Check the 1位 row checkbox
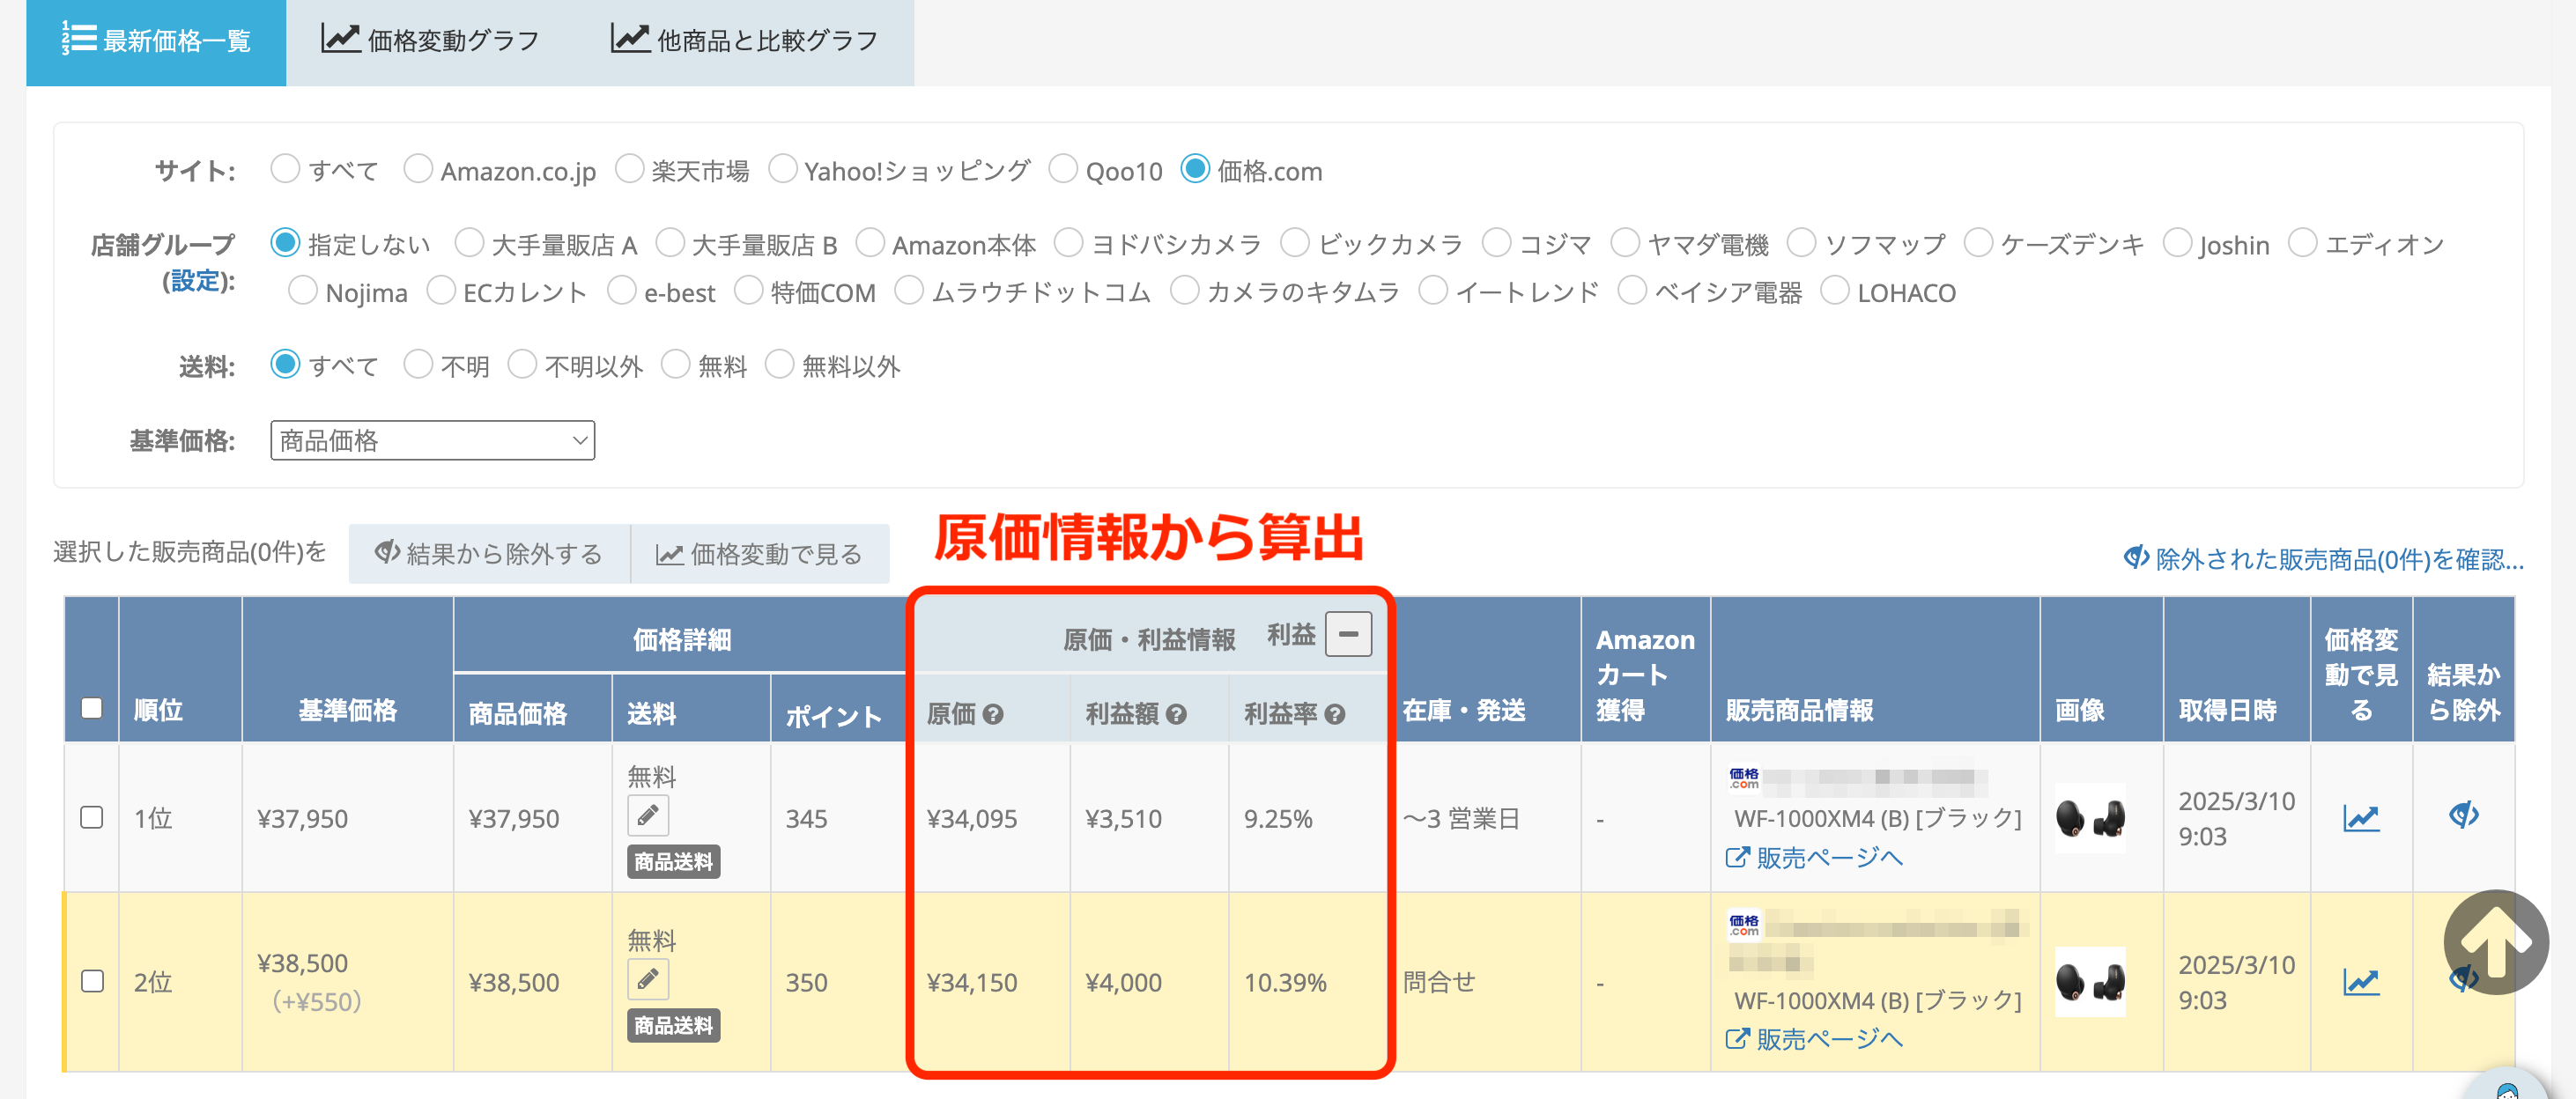The height and width of the screenshot is (1099, 2576). pos(92,817)
